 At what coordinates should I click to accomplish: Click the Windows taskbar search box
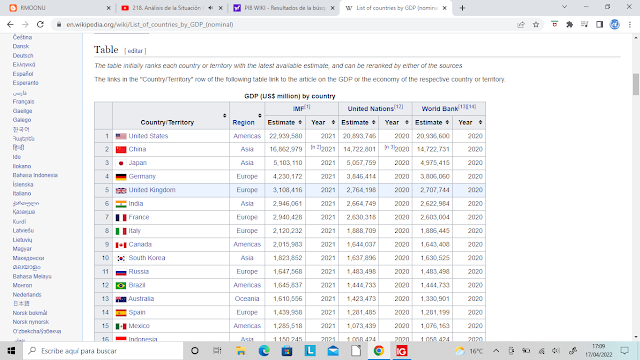point(103,351)
